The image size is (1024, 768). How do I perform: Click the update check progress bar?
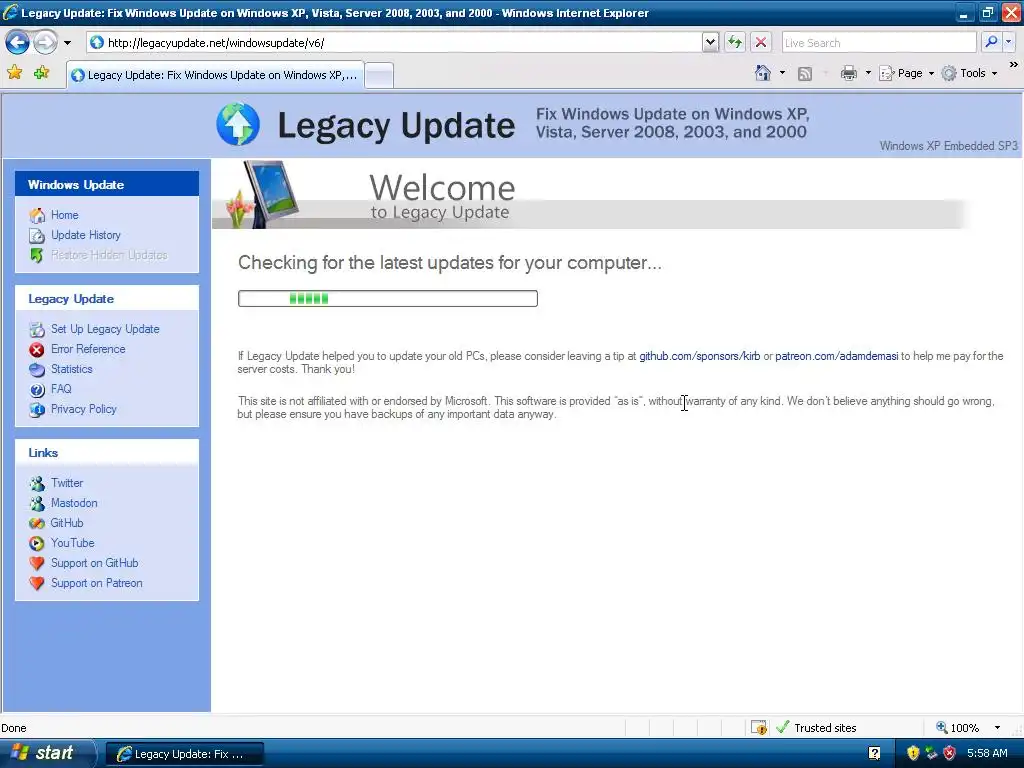(388, 298)
